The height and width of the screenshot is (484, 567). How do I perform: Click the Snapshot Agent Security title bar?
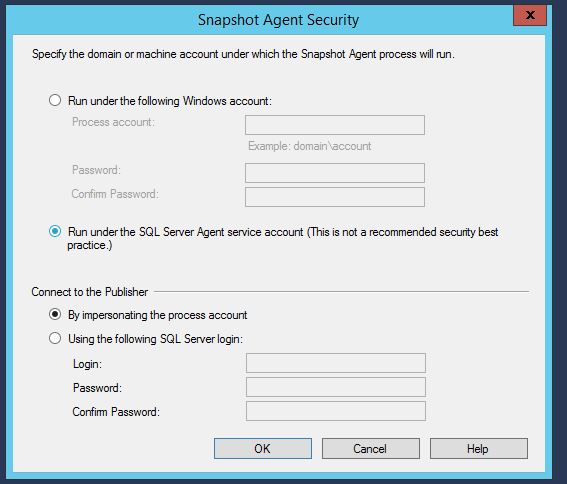(x=278, y=20)
